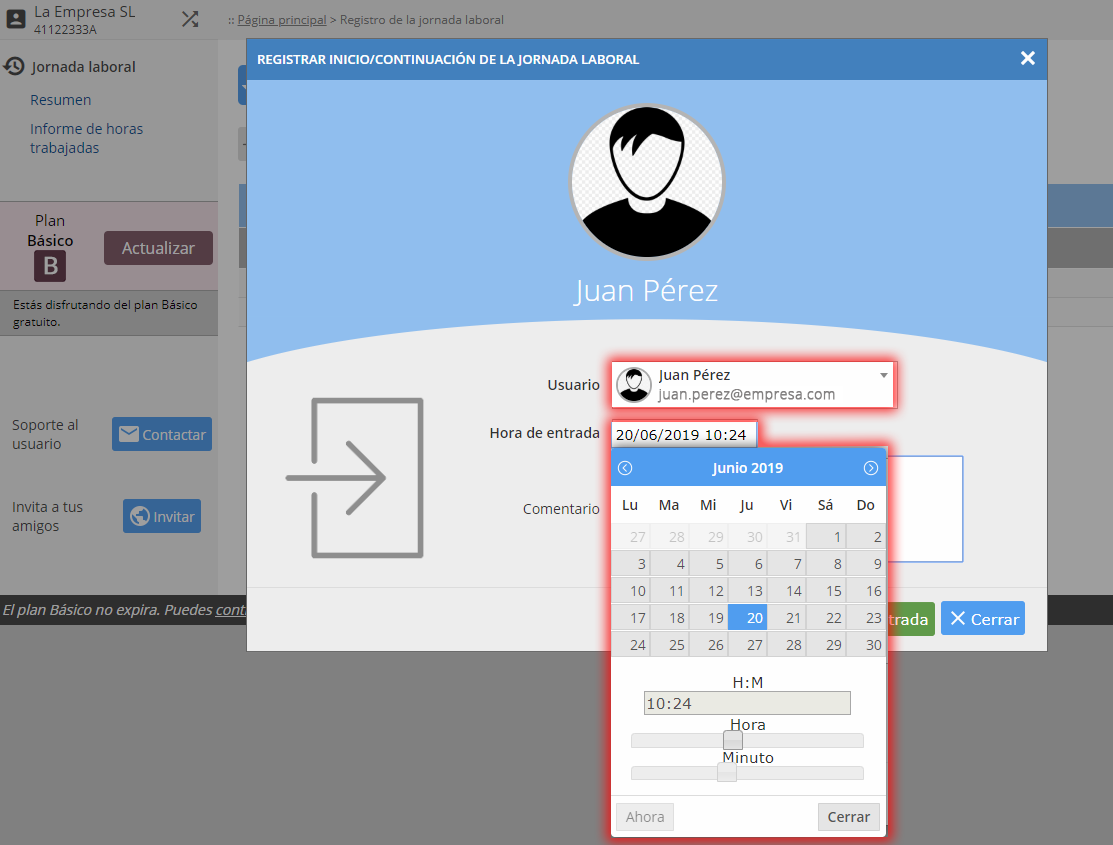Select day 23 in the calendar

[x=866, y=618]
